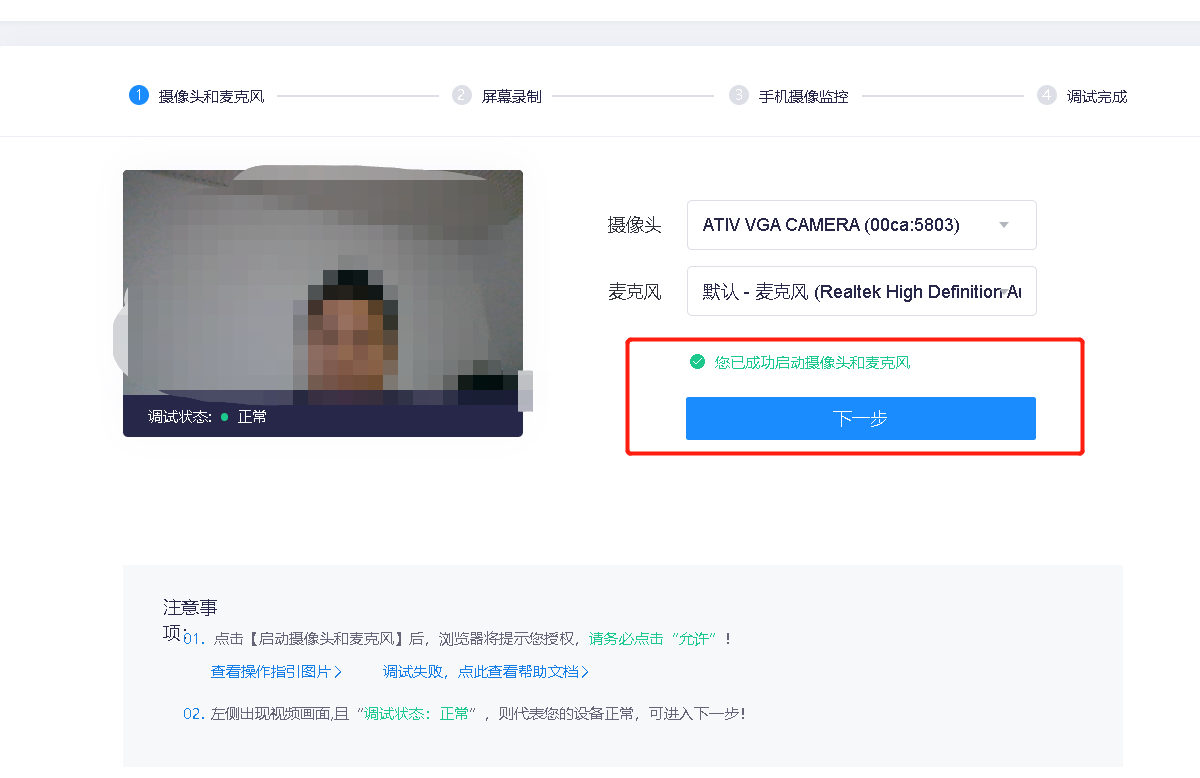Click the step 2 number circle icon

pyautogui.click(x=461, y=96)
